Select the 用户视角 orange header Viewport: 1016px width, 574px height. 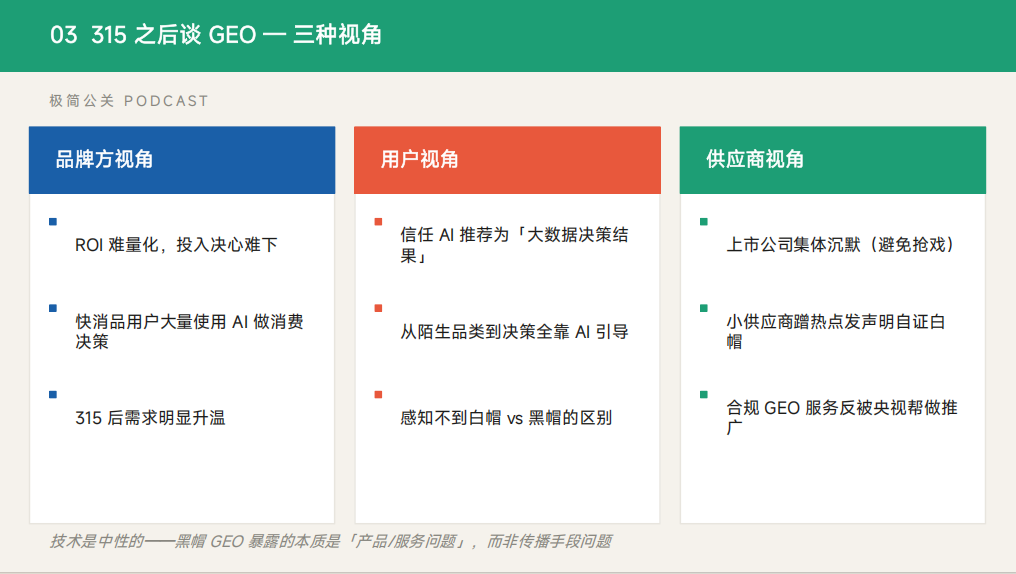click(x=507, y=160)
